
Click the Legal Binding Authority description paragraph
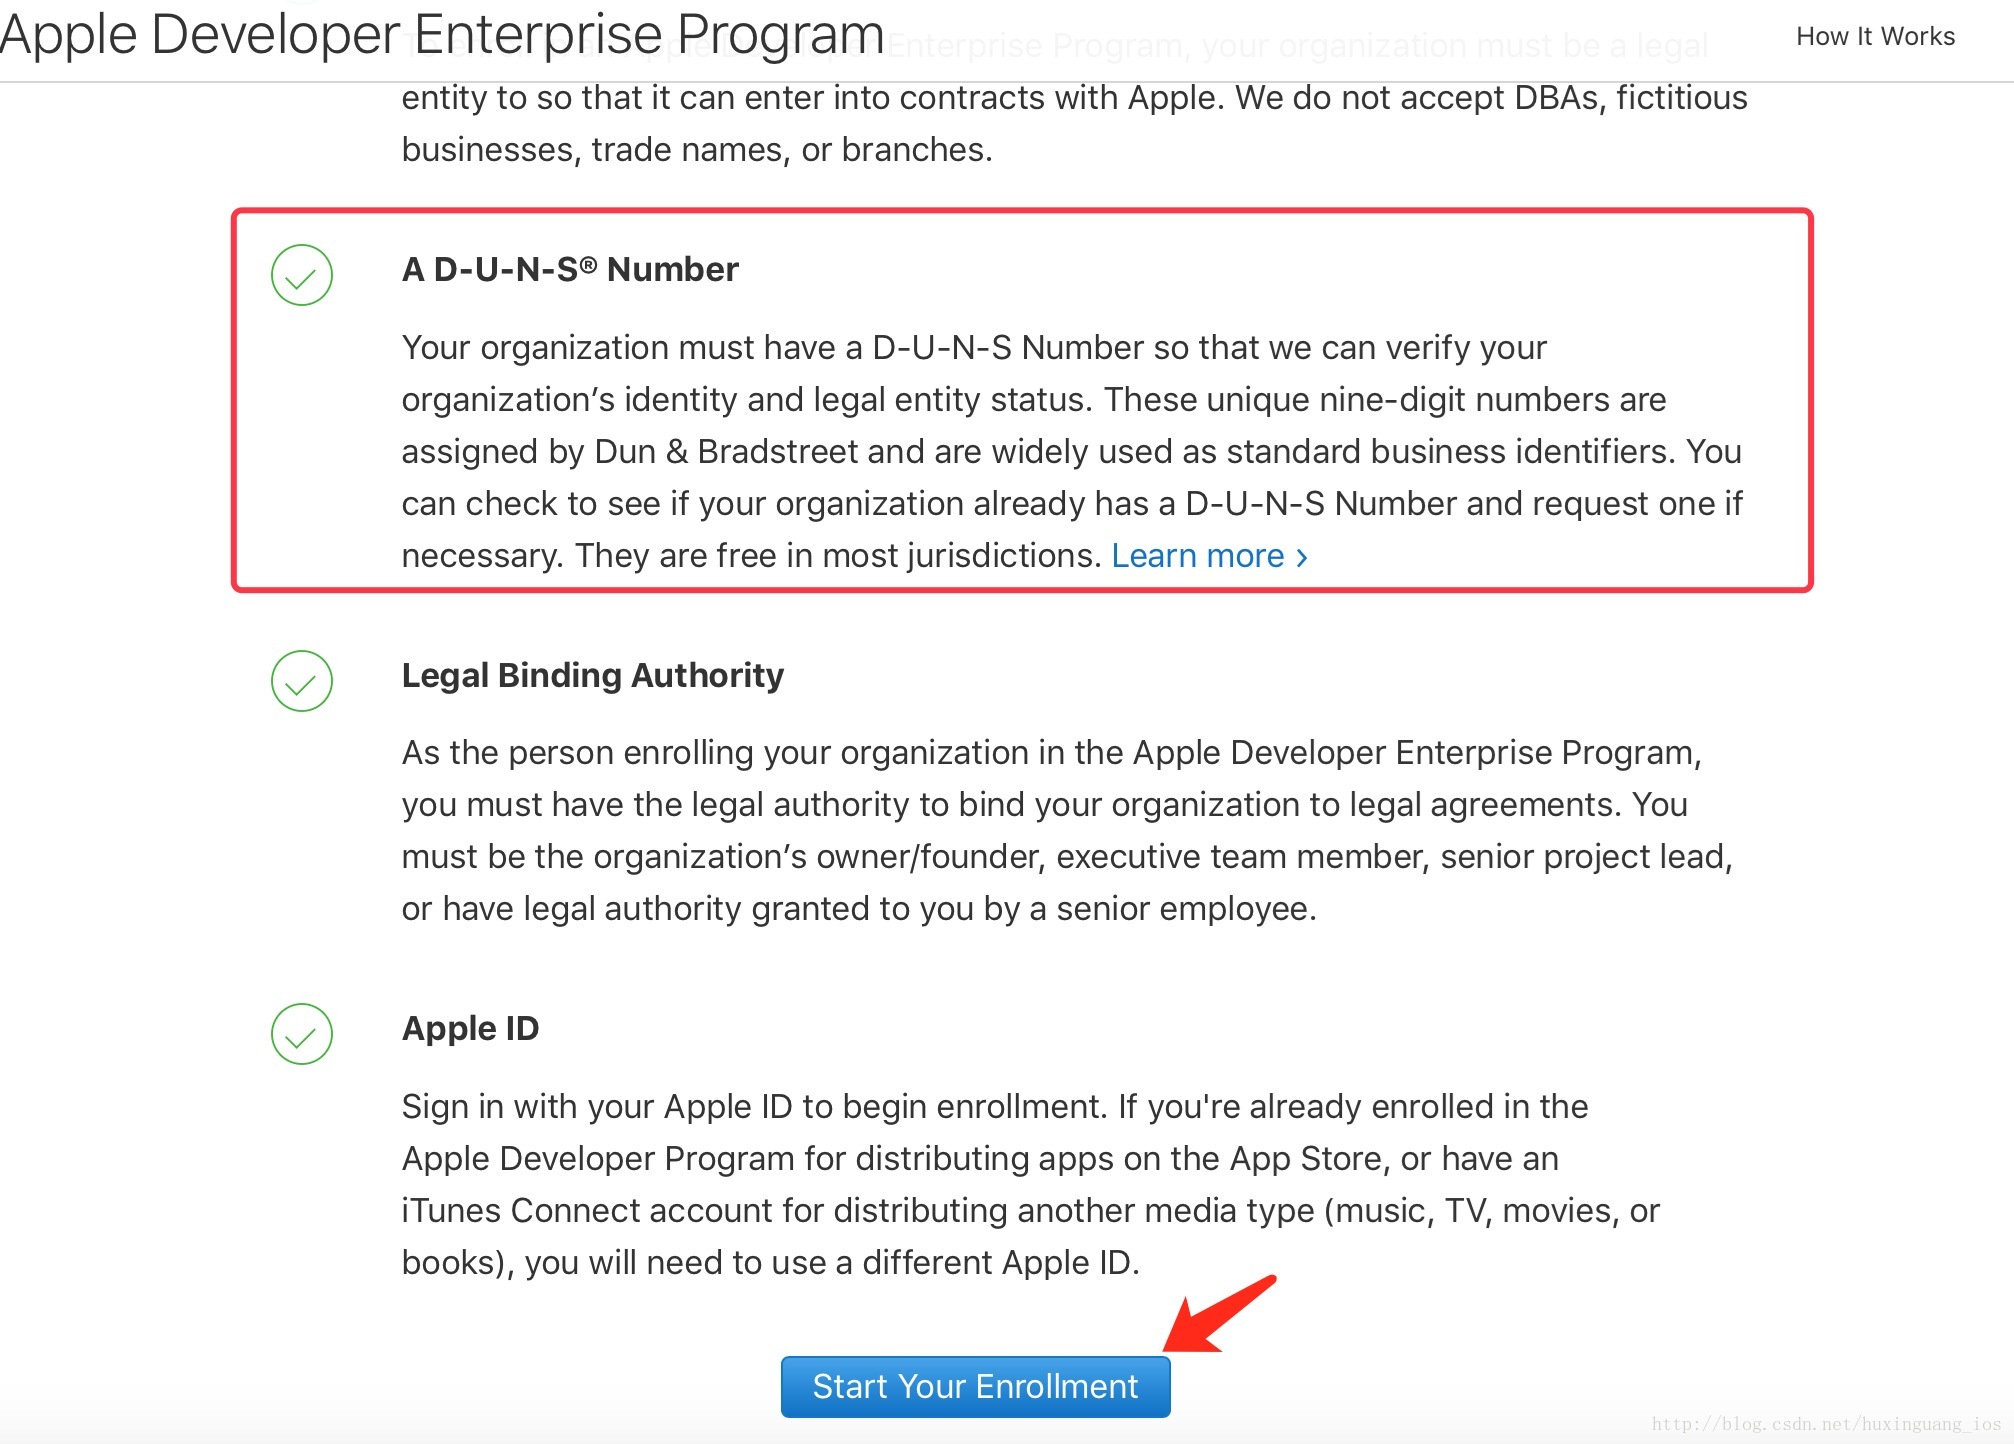click(x=1066, y=830)
